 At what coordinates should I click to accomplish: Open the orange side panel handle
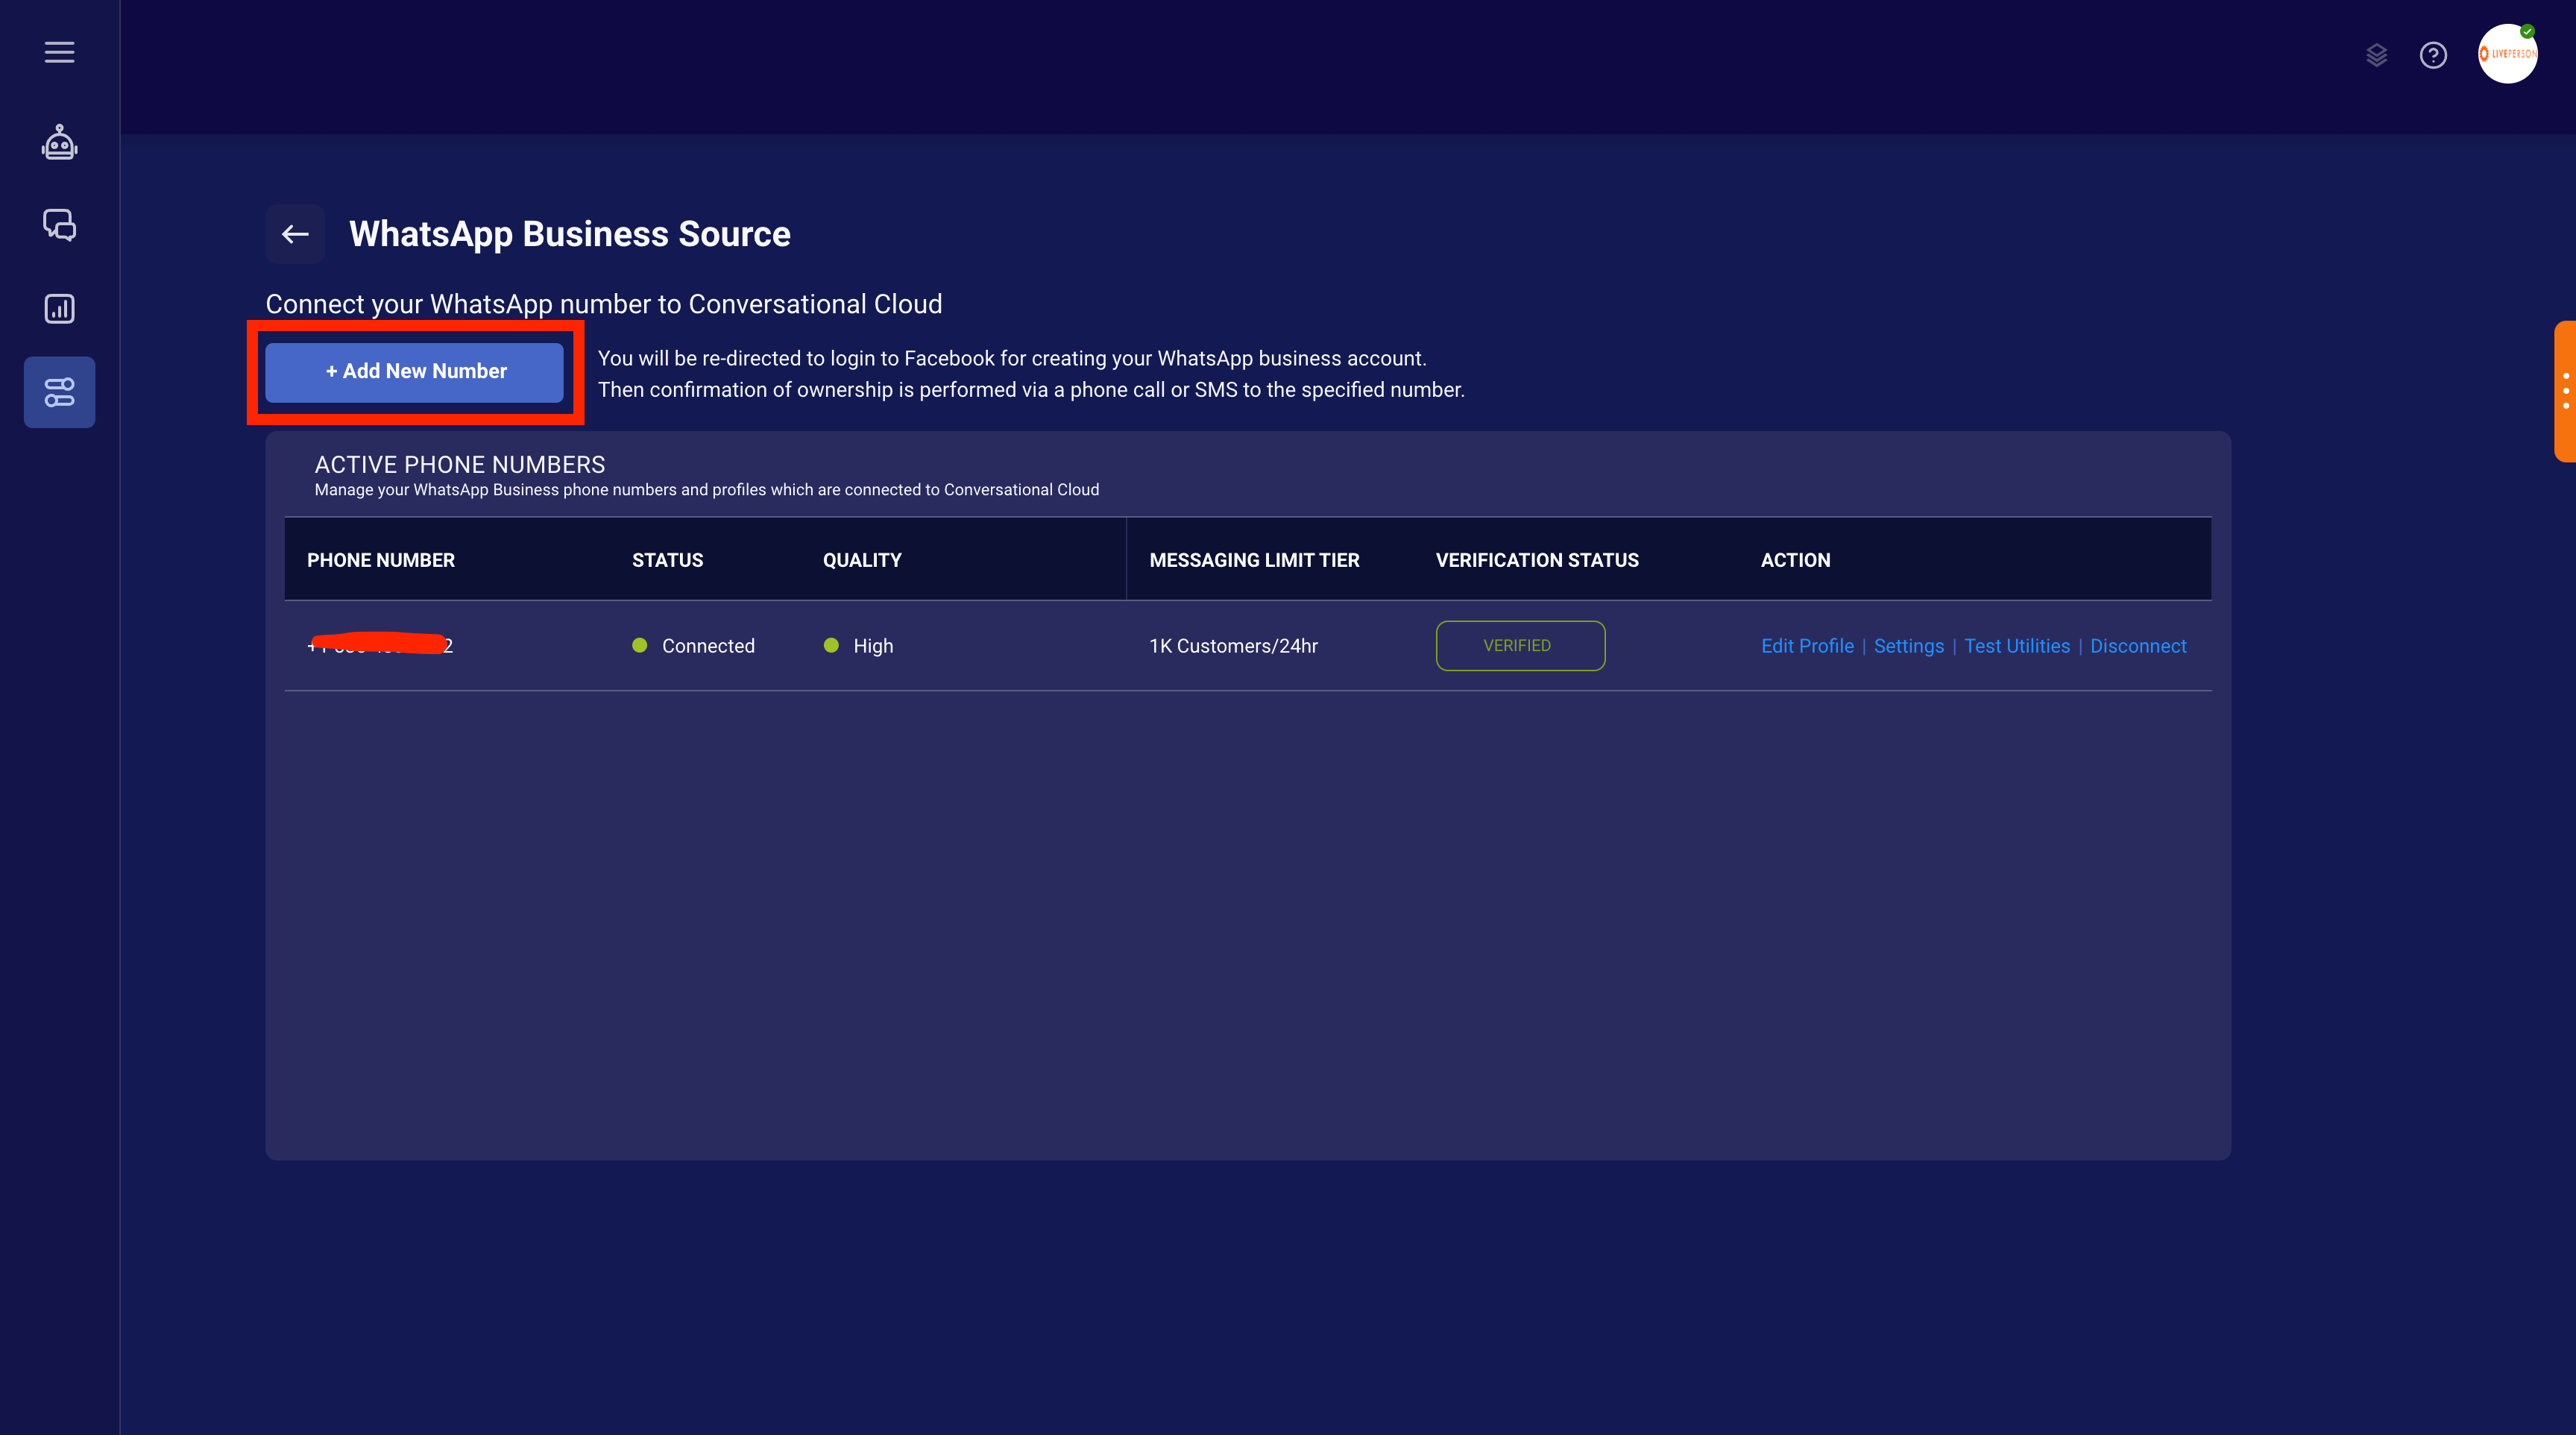click(x=2565, y=391)
